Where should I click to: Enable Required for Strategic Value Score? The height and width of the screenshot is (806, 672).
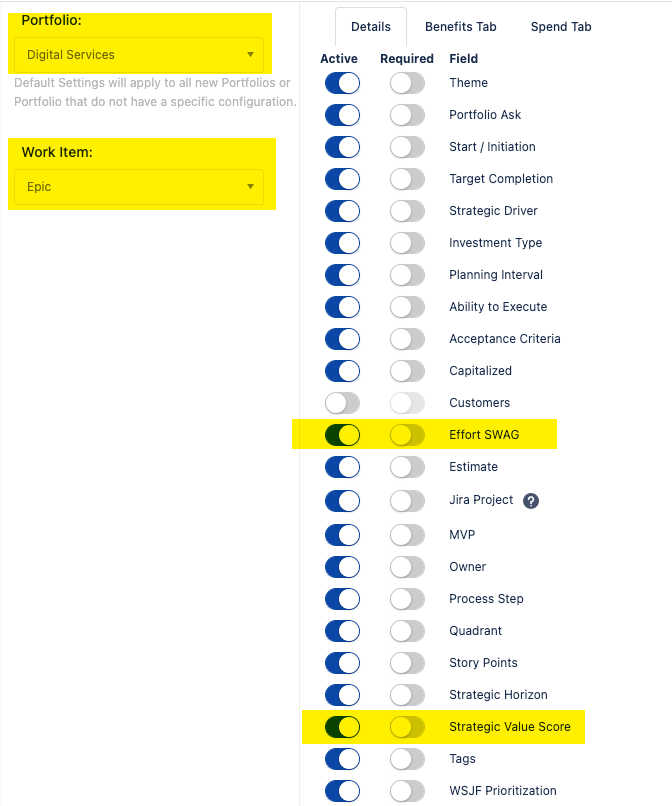tap(406, 727)
